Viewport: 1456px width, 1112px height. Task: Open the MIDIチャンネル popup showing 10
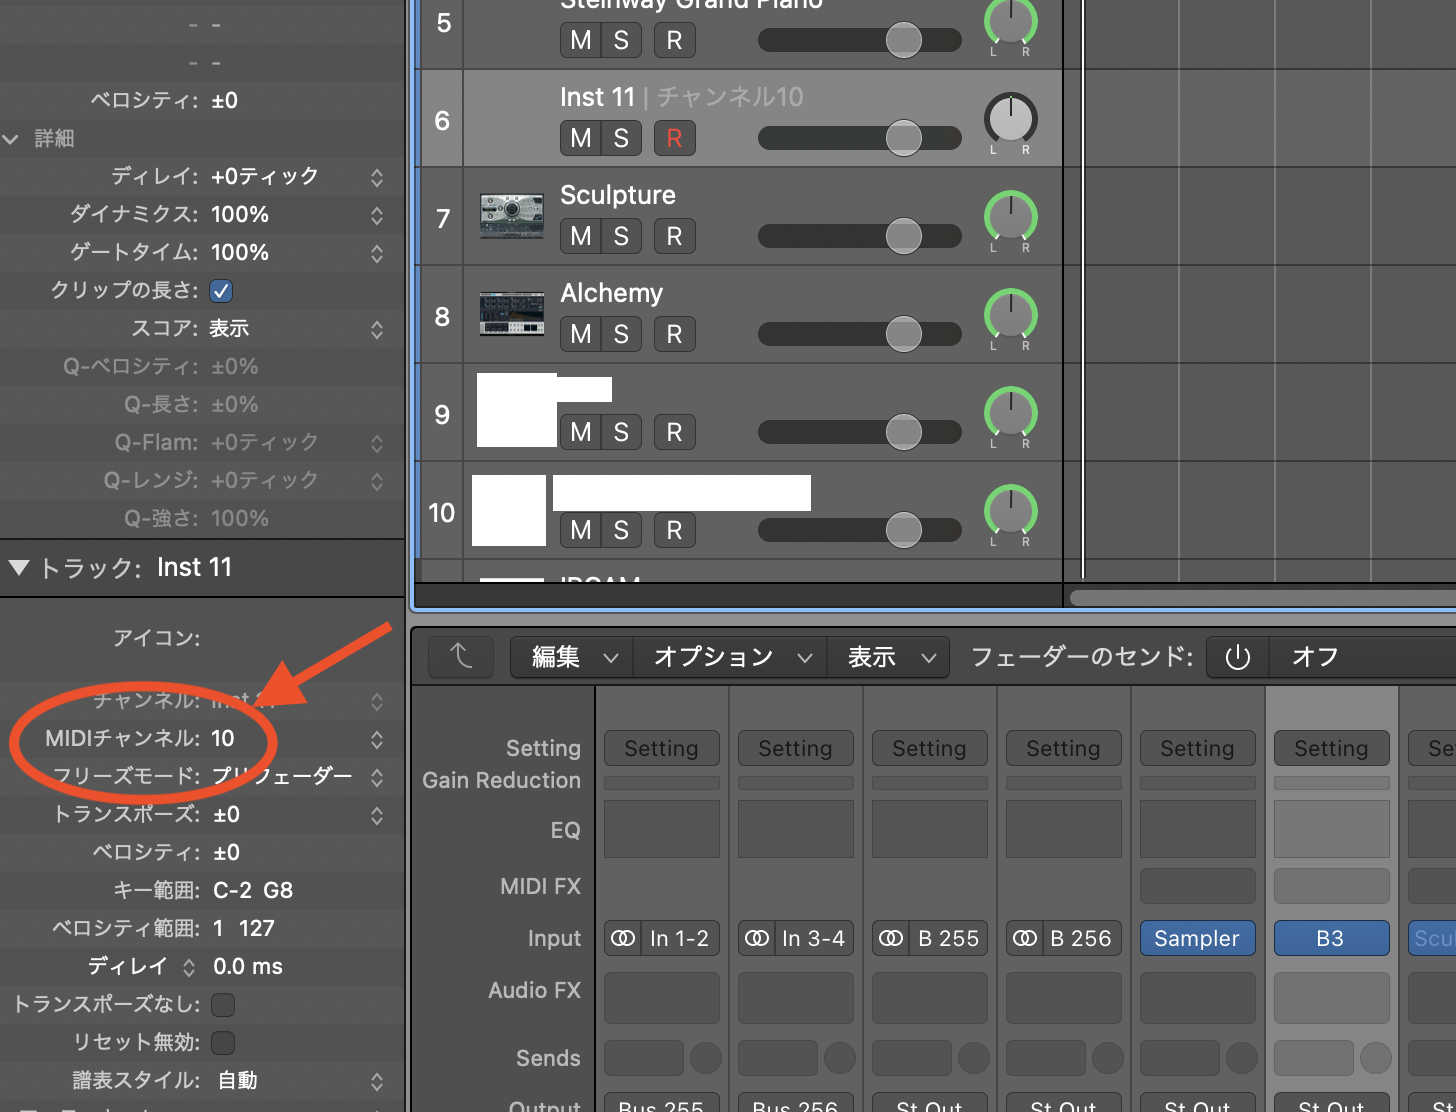click(377, 739)
